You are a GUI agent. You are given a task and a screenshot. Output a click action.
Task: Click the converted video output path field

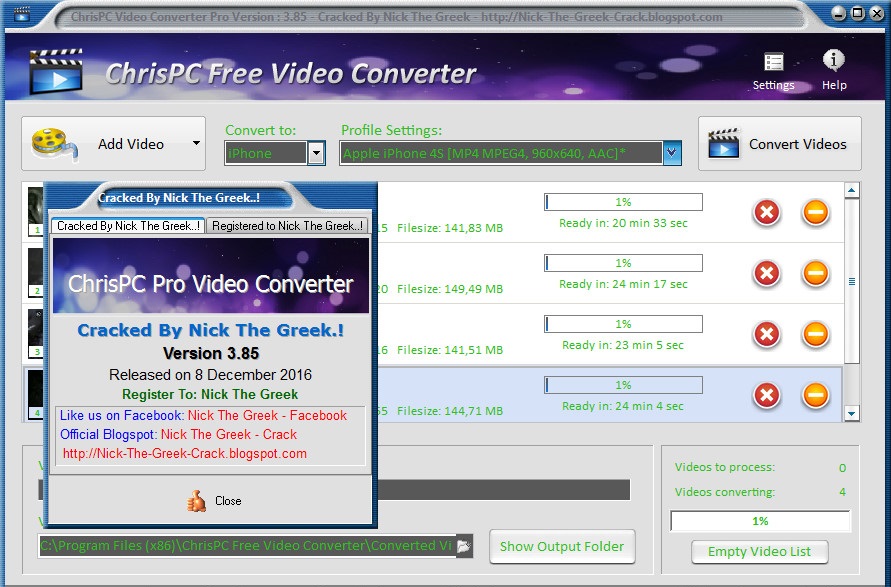click(x=240, y=546)
